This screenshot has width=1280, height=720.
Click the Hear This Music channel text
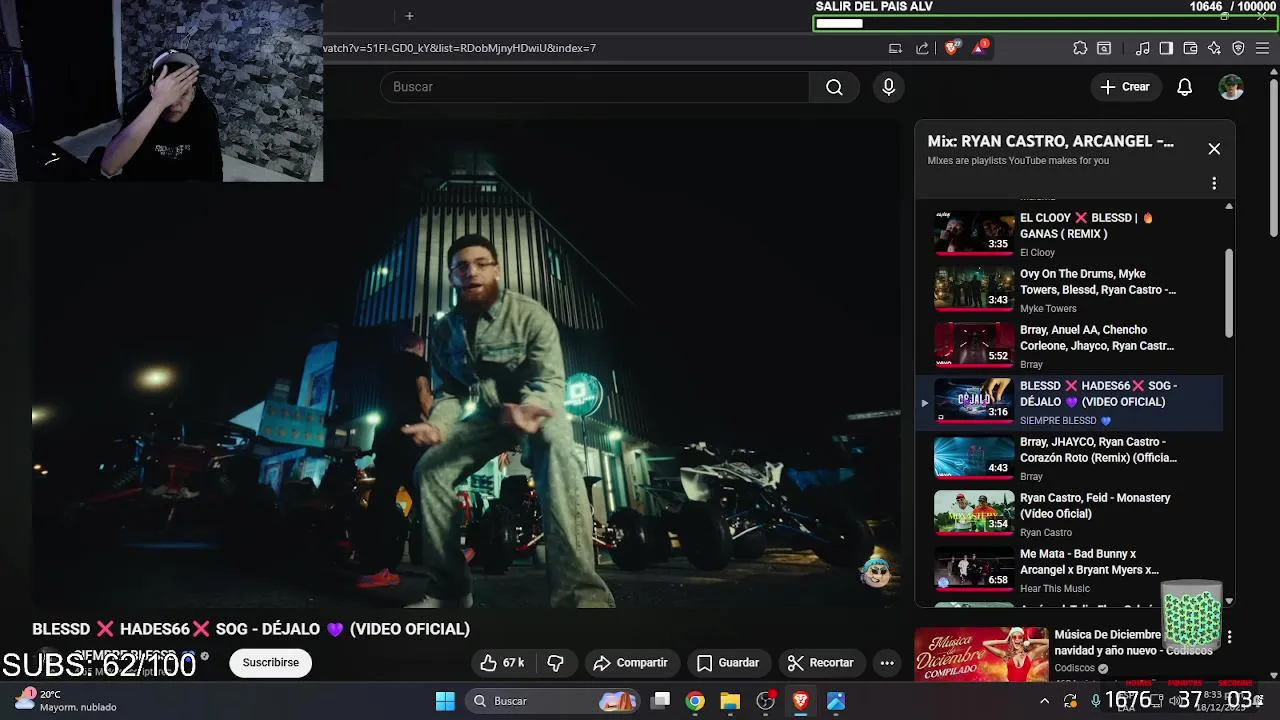[1055, 589]
